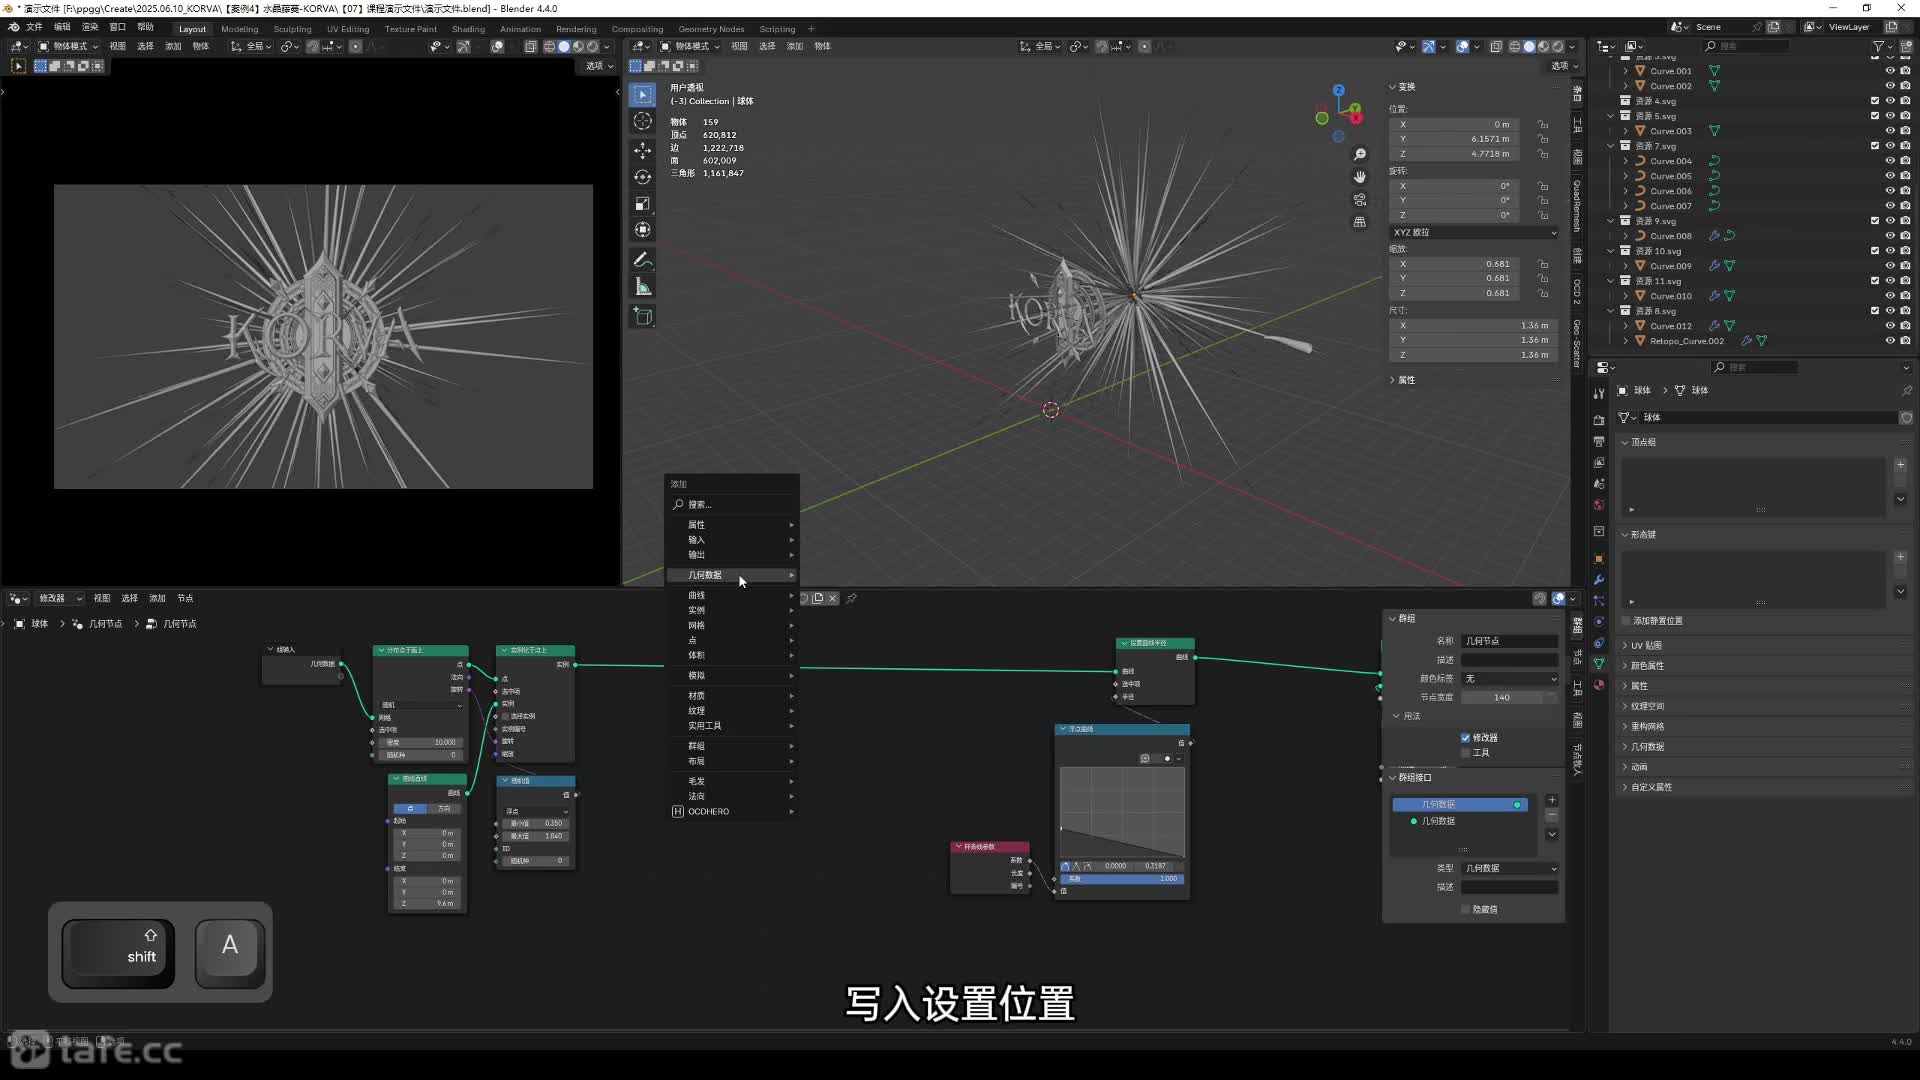Enable the 工具 usage checkbox
This screenshot has width=1920, height=1080.
(1466, 753)
